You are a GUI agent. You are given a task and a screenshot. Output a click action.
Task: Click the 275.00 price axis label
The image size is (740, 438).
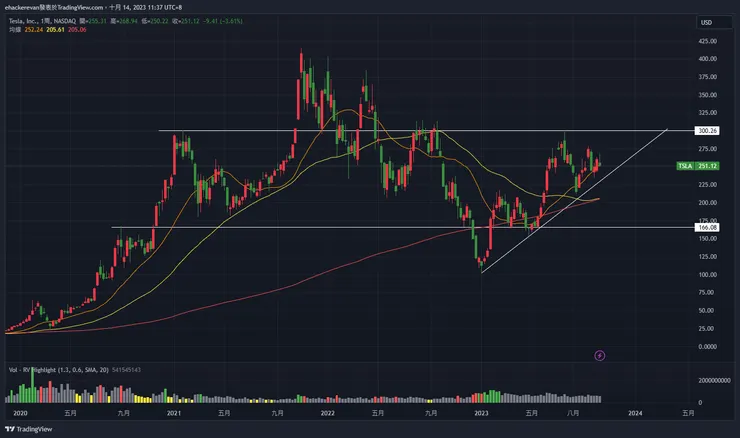707,149
